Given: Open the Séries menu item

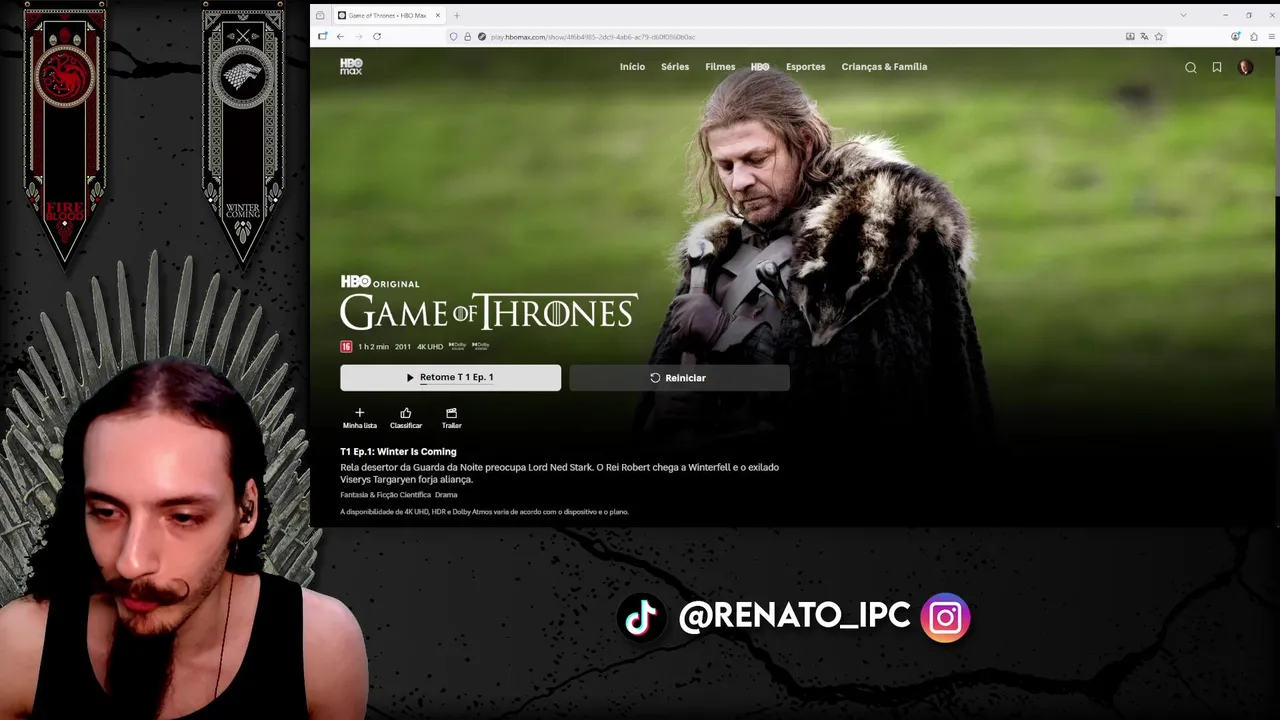Looking at the screenshot, I should pos(675,67).
